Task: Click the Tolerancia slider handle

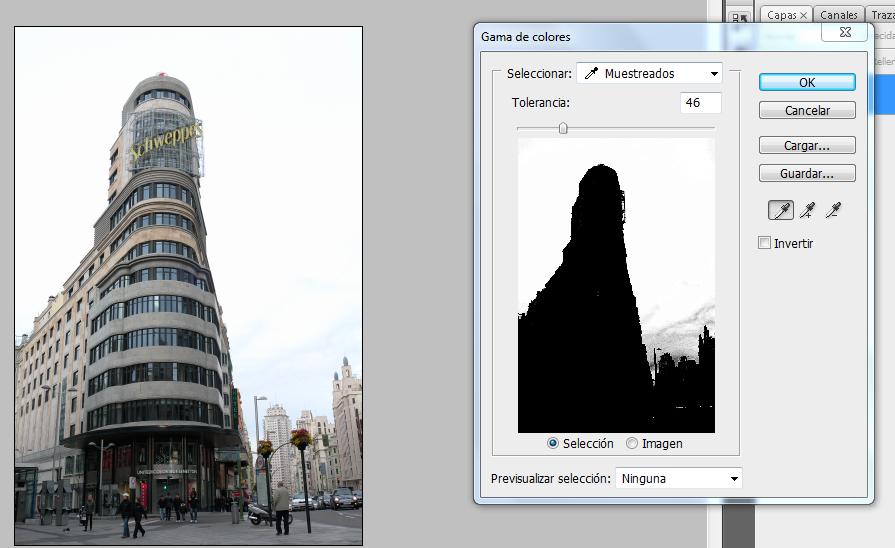Action: point(563,127)
